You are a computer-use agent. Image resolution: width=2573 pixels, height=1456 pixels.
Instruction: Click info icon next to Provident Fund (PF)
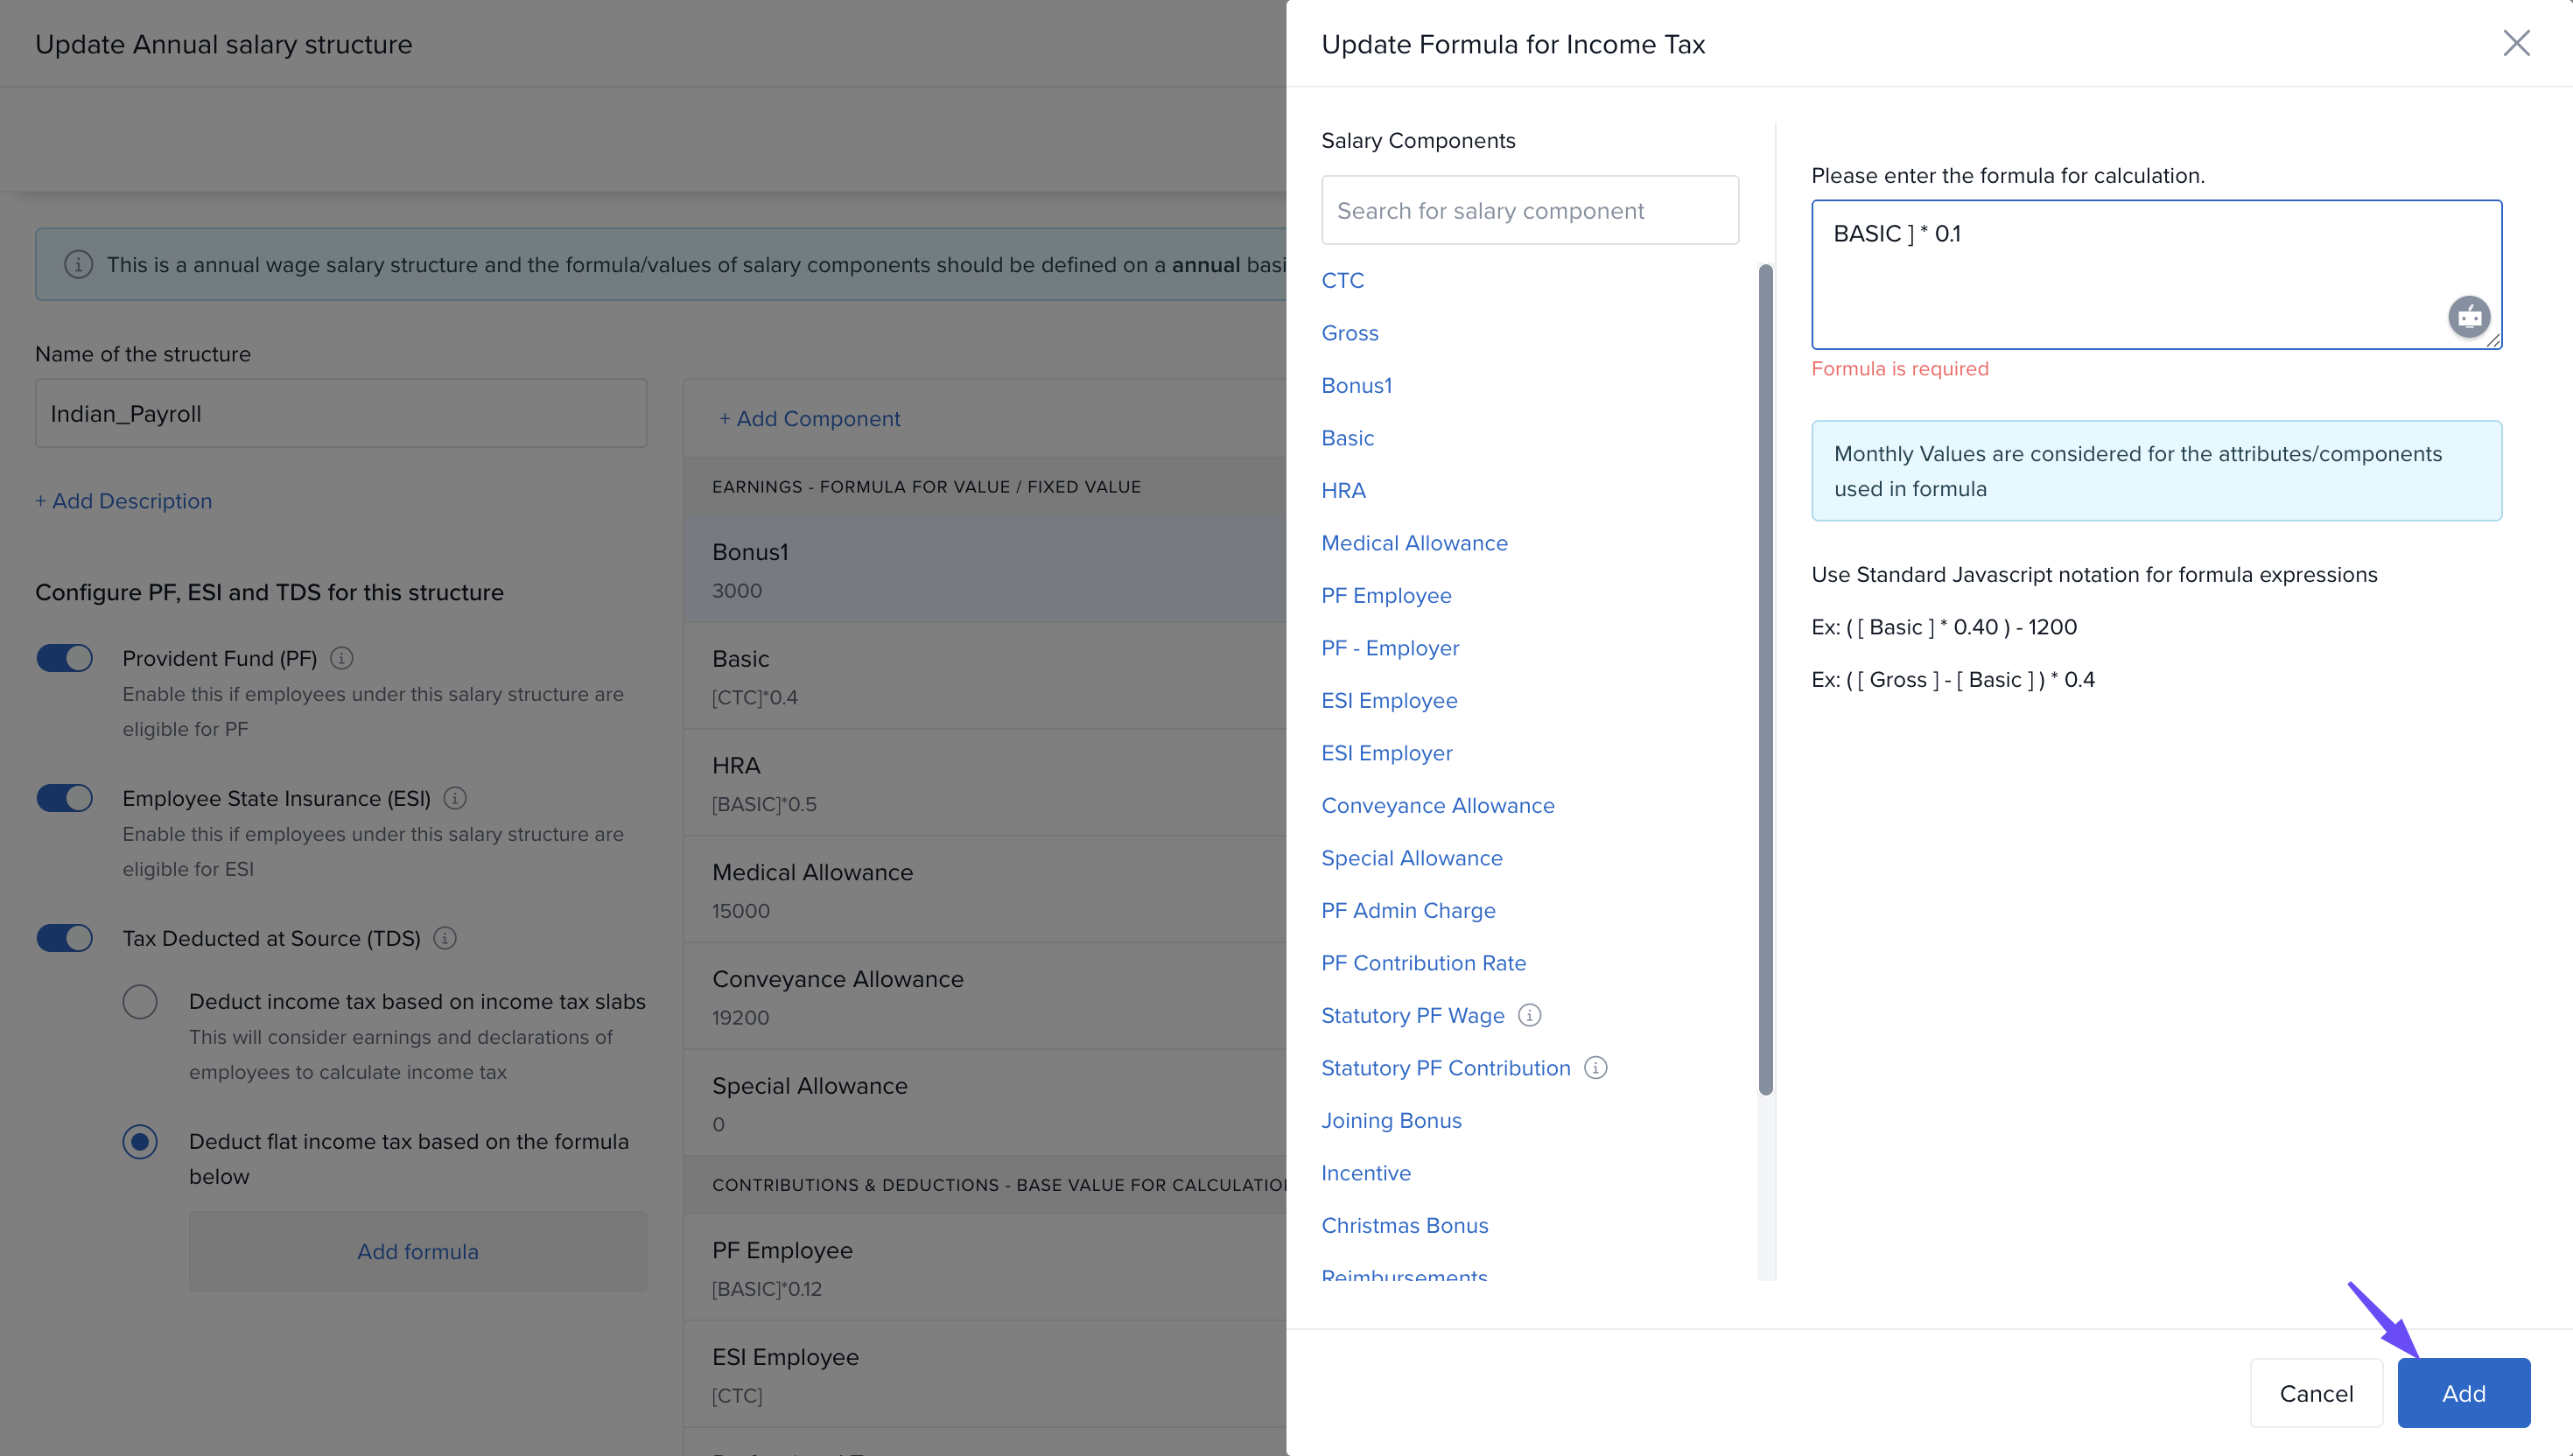342,658
